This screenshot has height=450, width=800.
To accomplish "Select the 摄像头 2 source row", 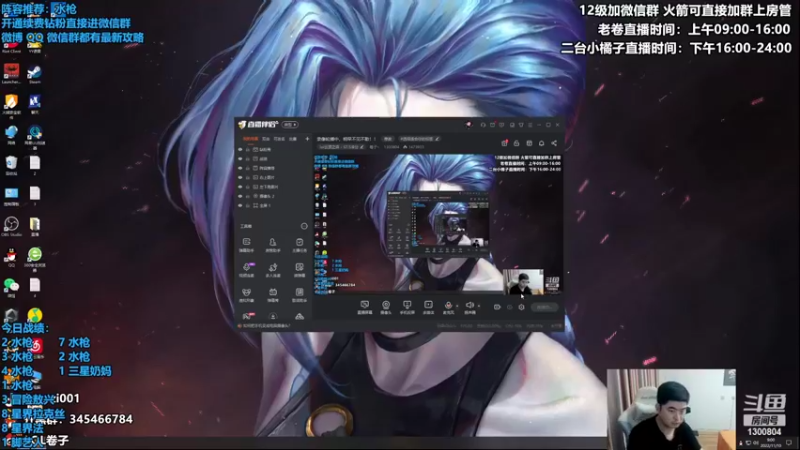I will pyautogui.click(x=273, y=196).
